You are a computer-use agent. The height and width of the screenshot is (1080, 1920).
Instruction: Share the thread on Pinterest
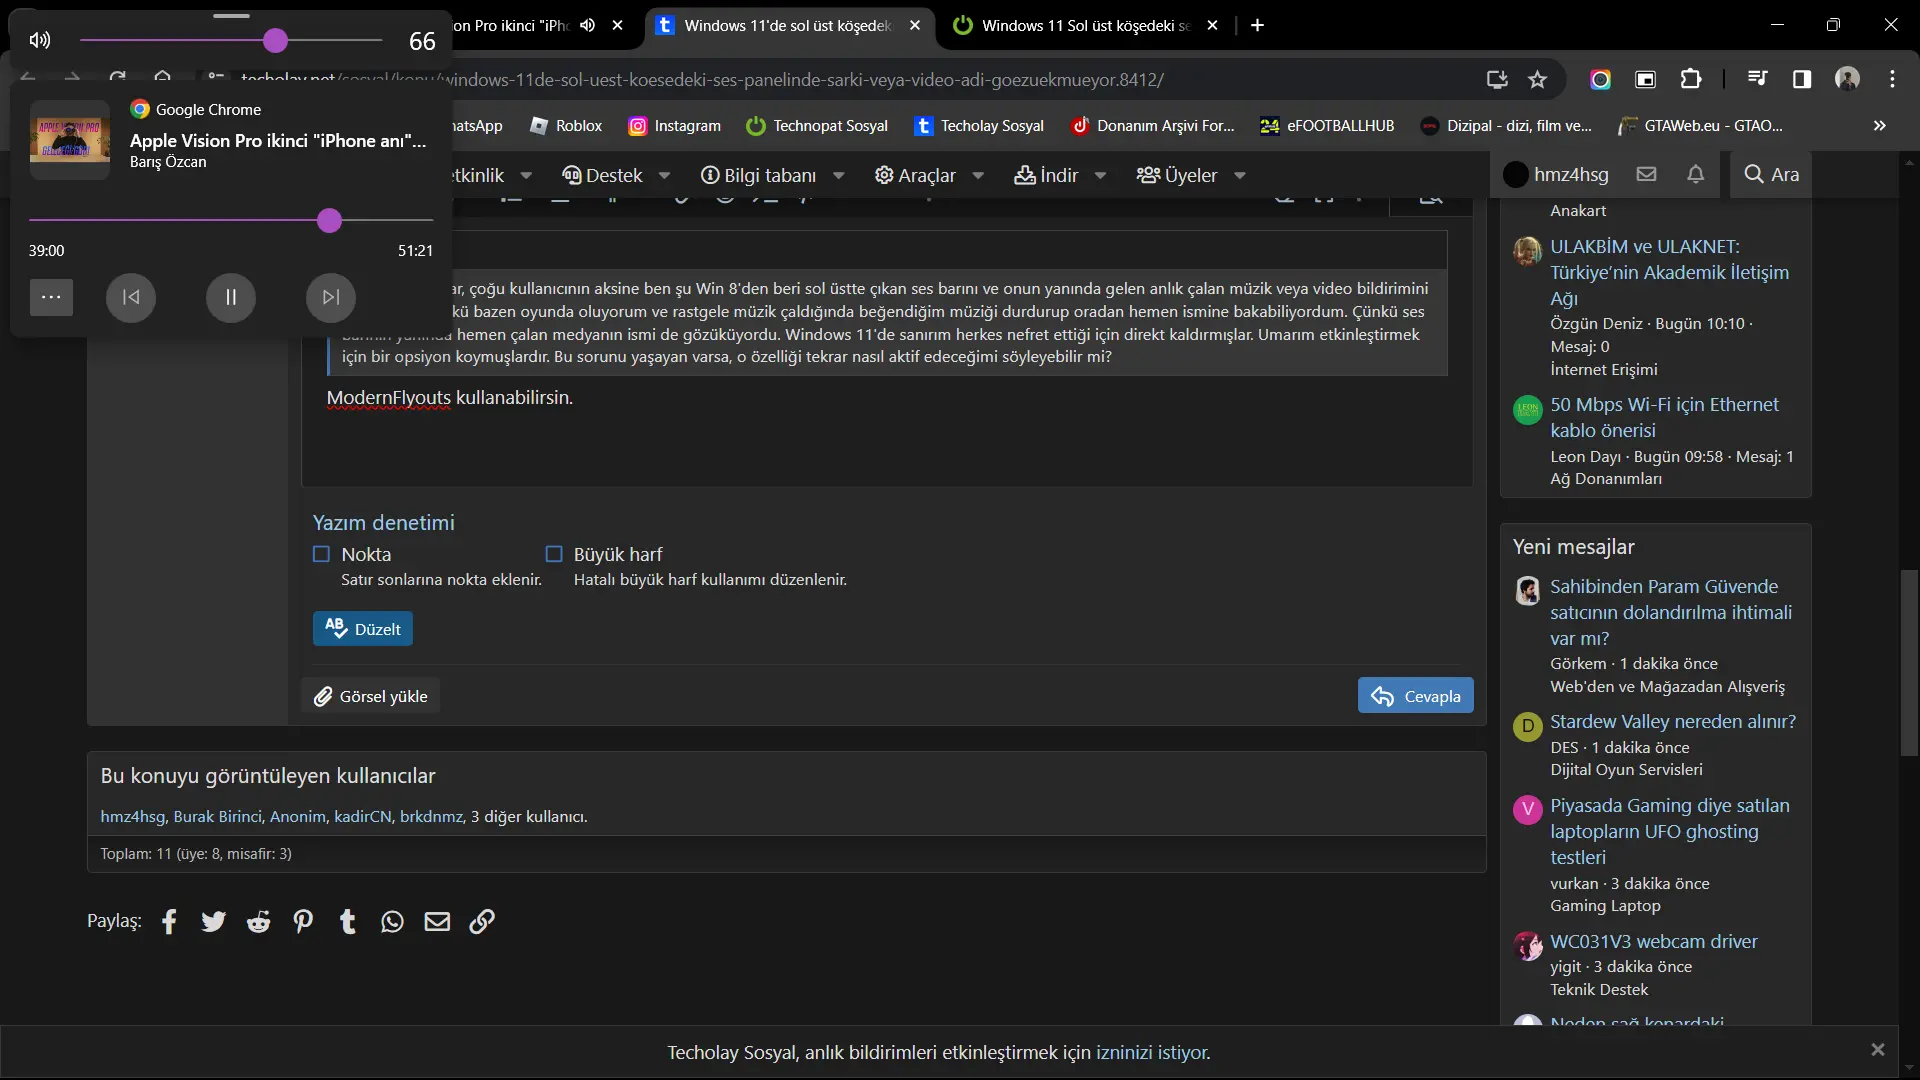click(303, 921)
